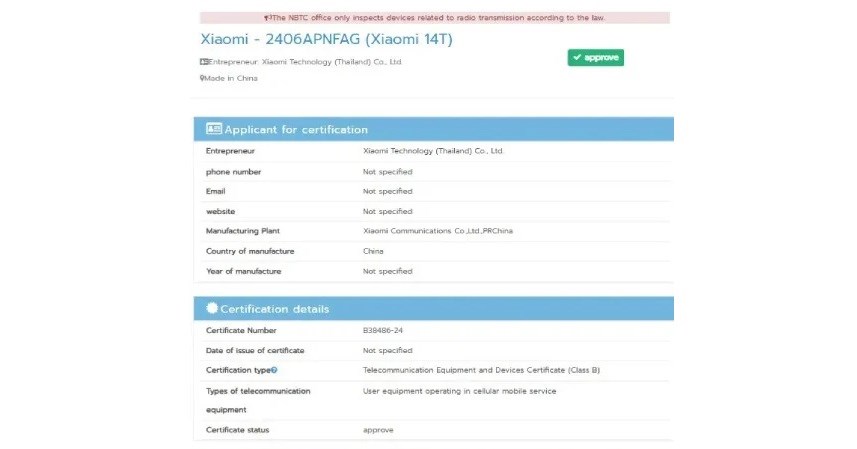Screen dimensions: 857x449
Task: Select the Date of issue of certificate label
Action: [255, 350]
